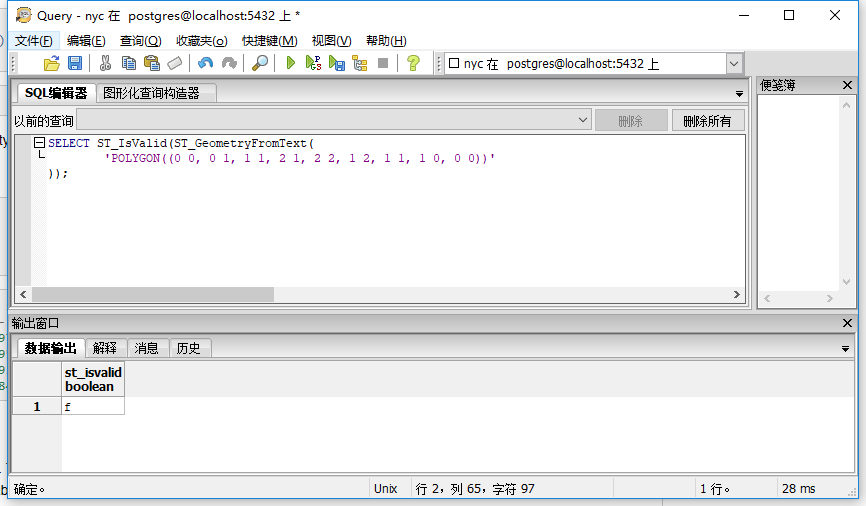Close the 输出窗口 output pane

[847, 323]
